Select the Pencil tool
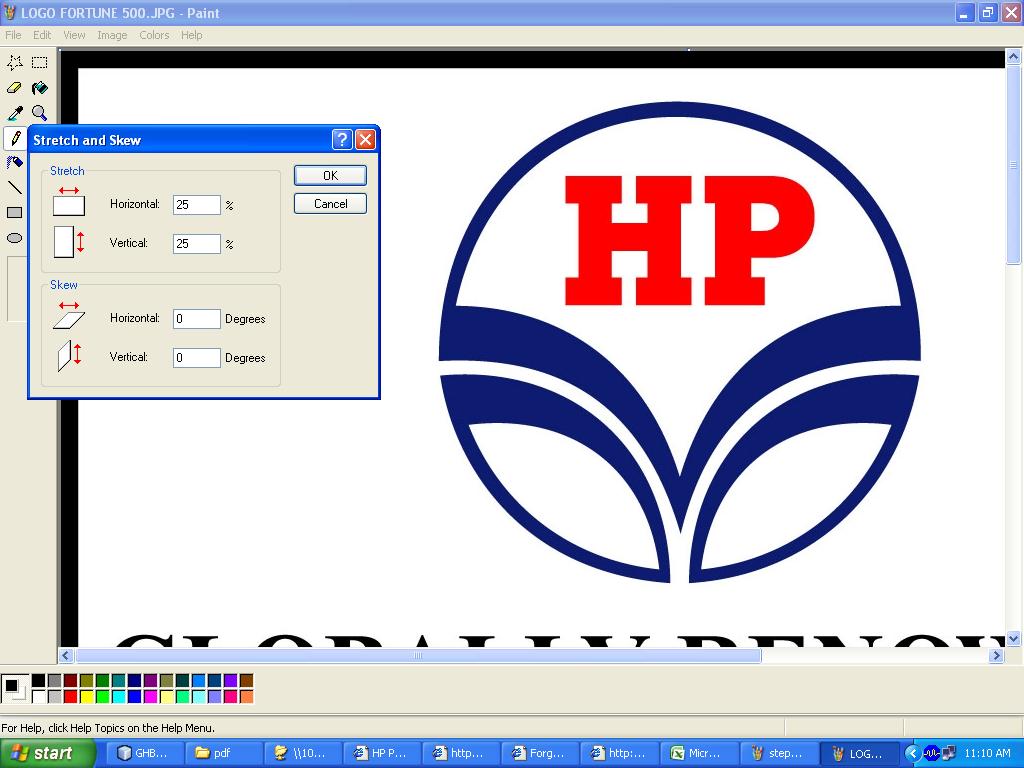Image resolution: width=1024 pixels, height=768 pixels. 14,138
